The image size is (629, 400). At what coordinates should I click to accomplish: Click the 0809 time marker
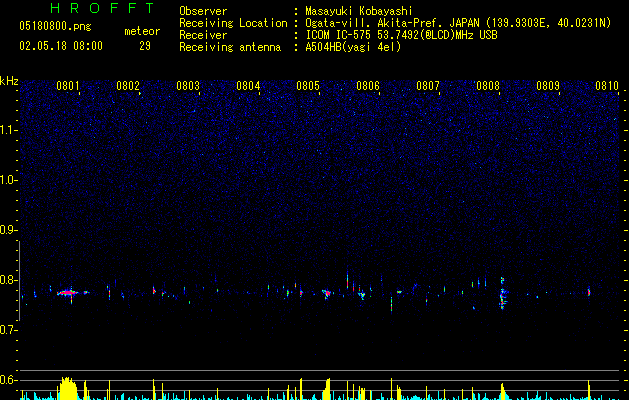click(548, 86)
